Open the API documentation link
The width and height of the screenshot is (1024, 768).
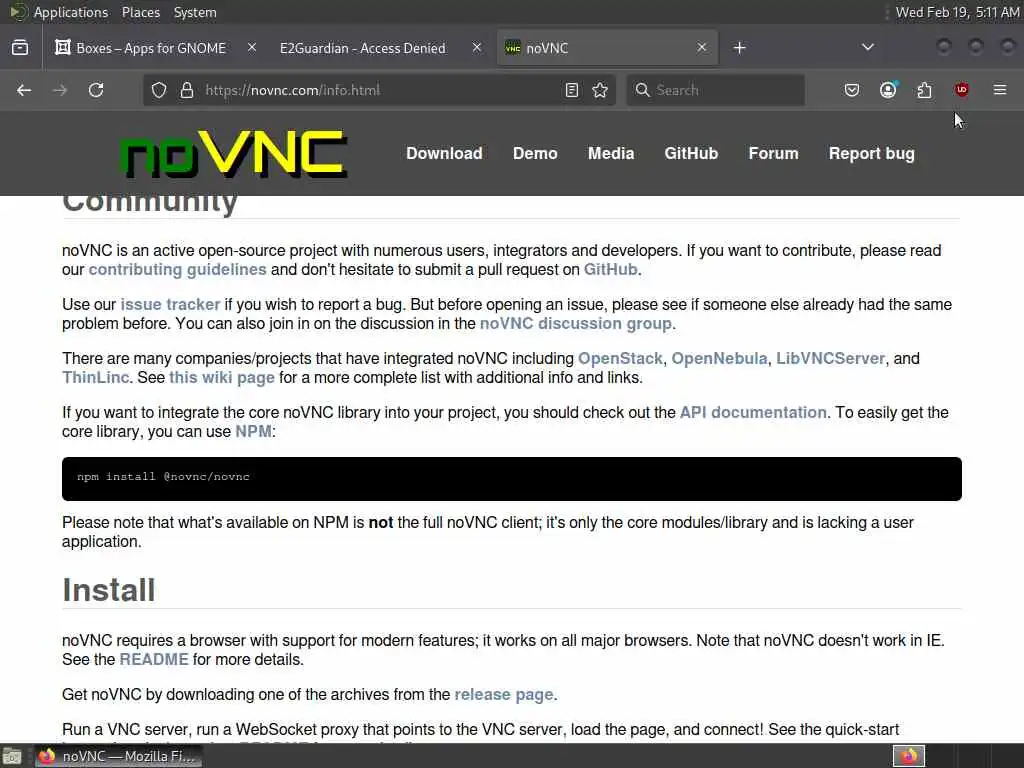(x=753, y=412)
